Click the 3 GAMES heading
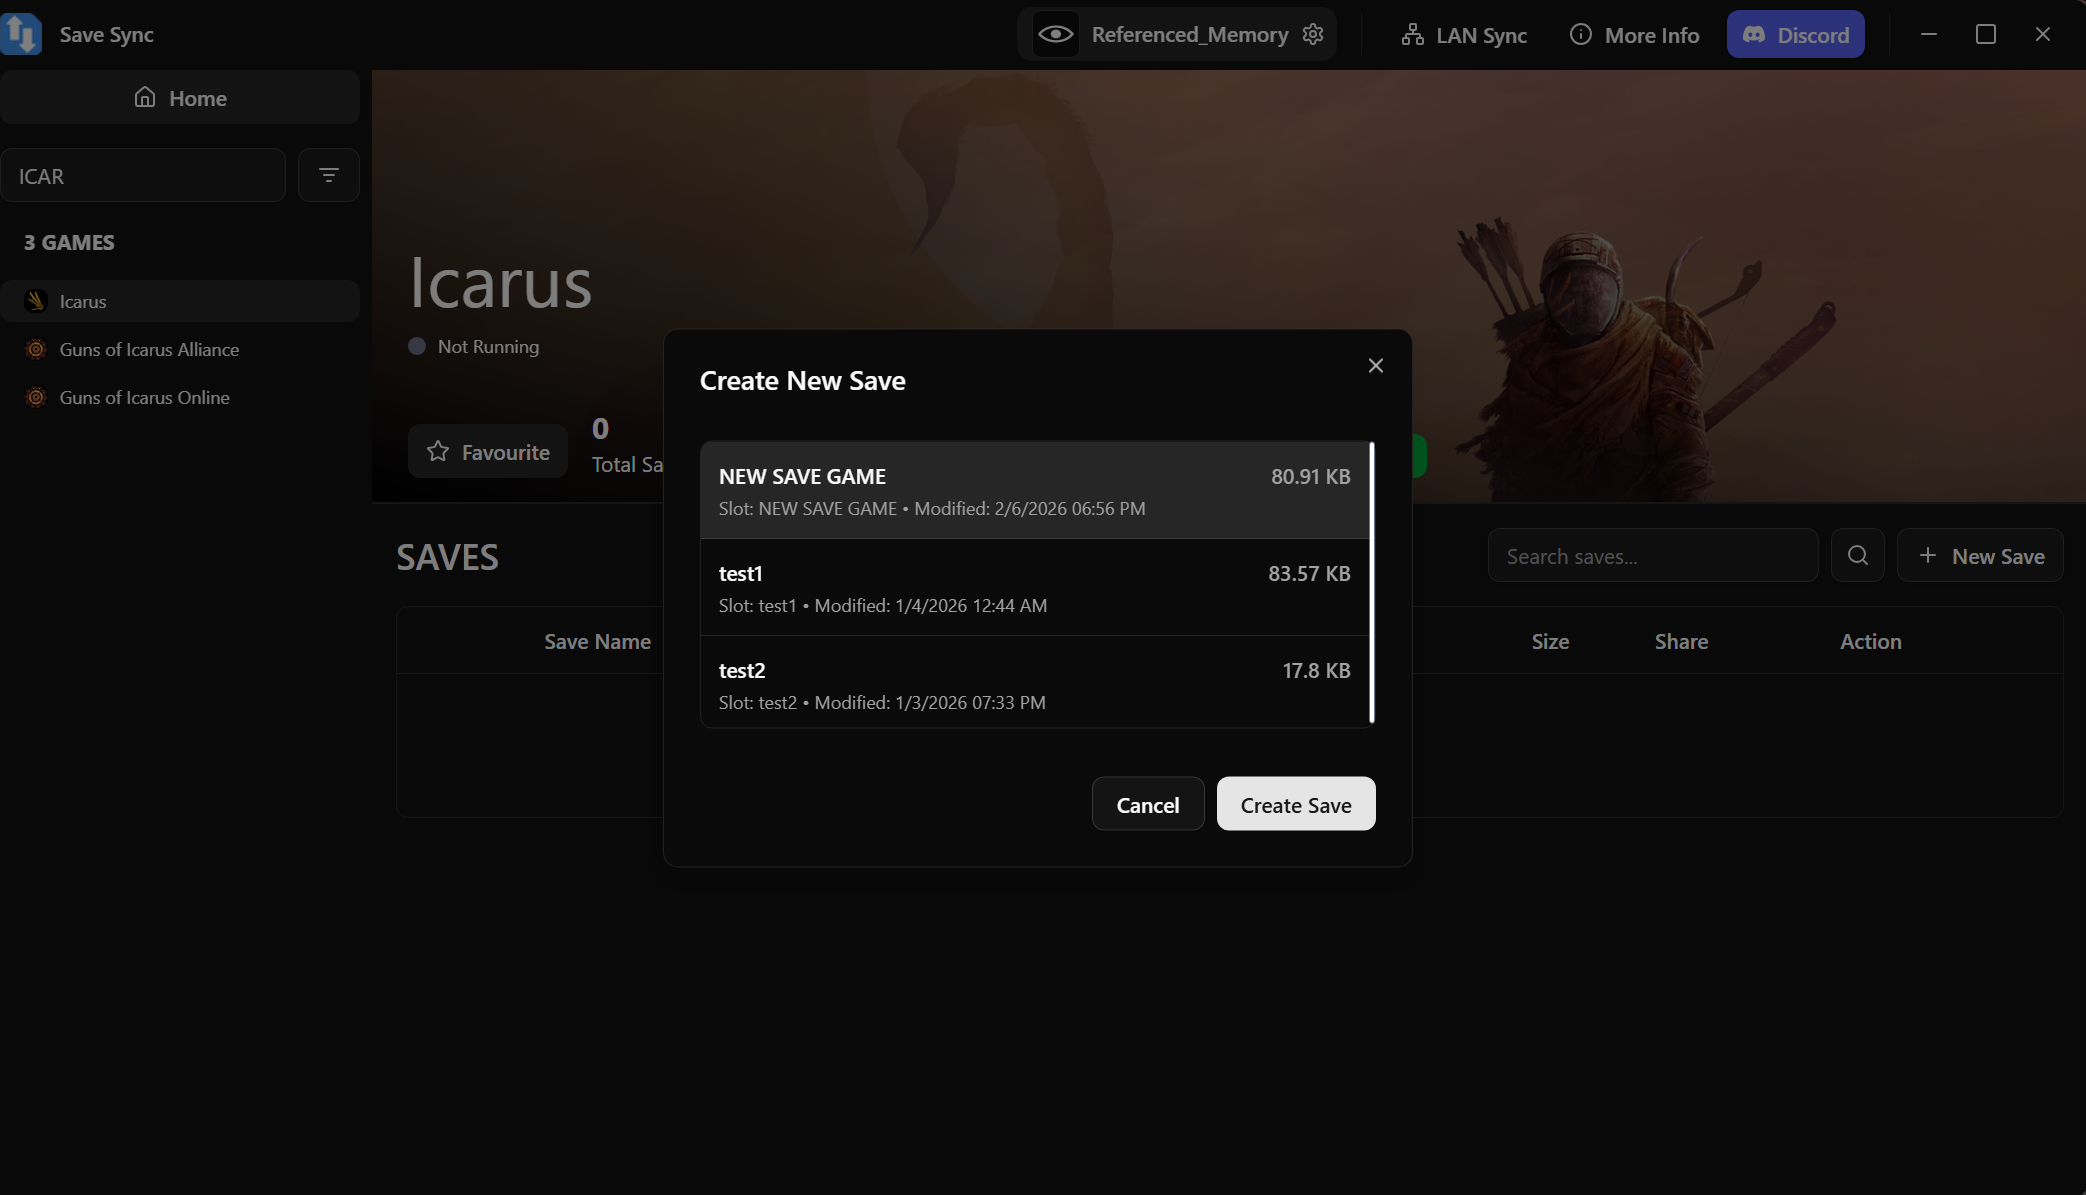This screenshot has width=2086, height=1195. [x=69, y=243]
